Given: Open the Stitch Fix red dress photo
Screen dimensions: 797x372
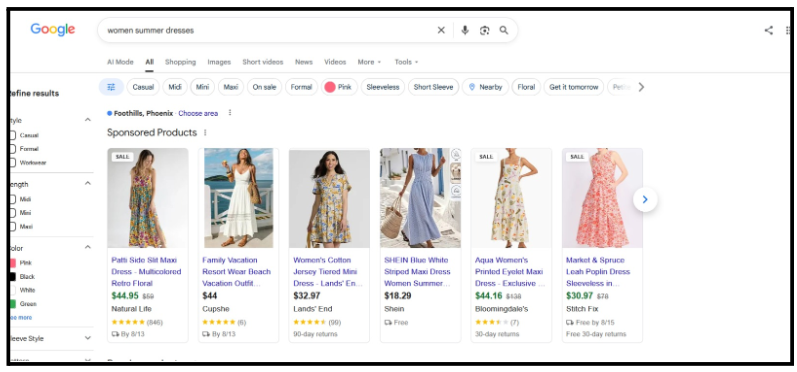Looking at the screenshot, I should (x=602, y=198).
